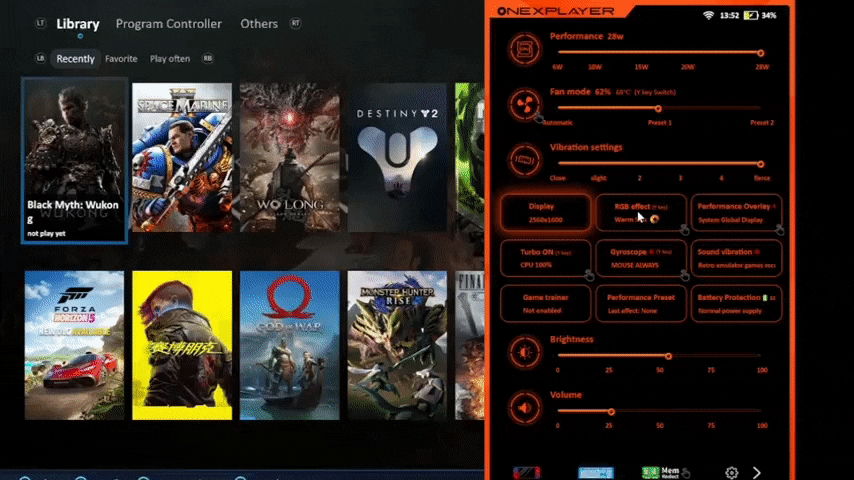854x480 pixels.
Task: Click the blue keyboard icon in bottom bar
Action: [596, 472]
